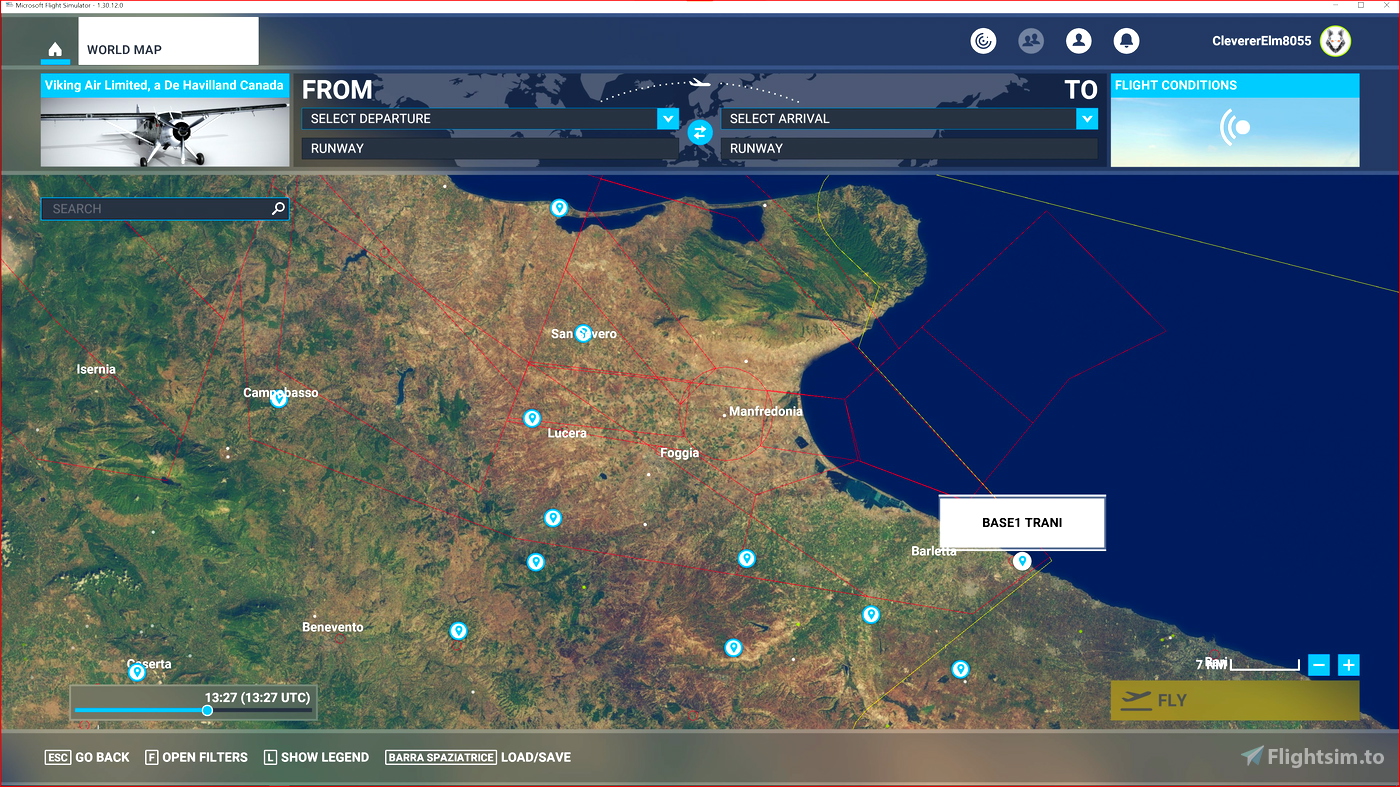Click the Select Departure field

[x=490, y=119]
